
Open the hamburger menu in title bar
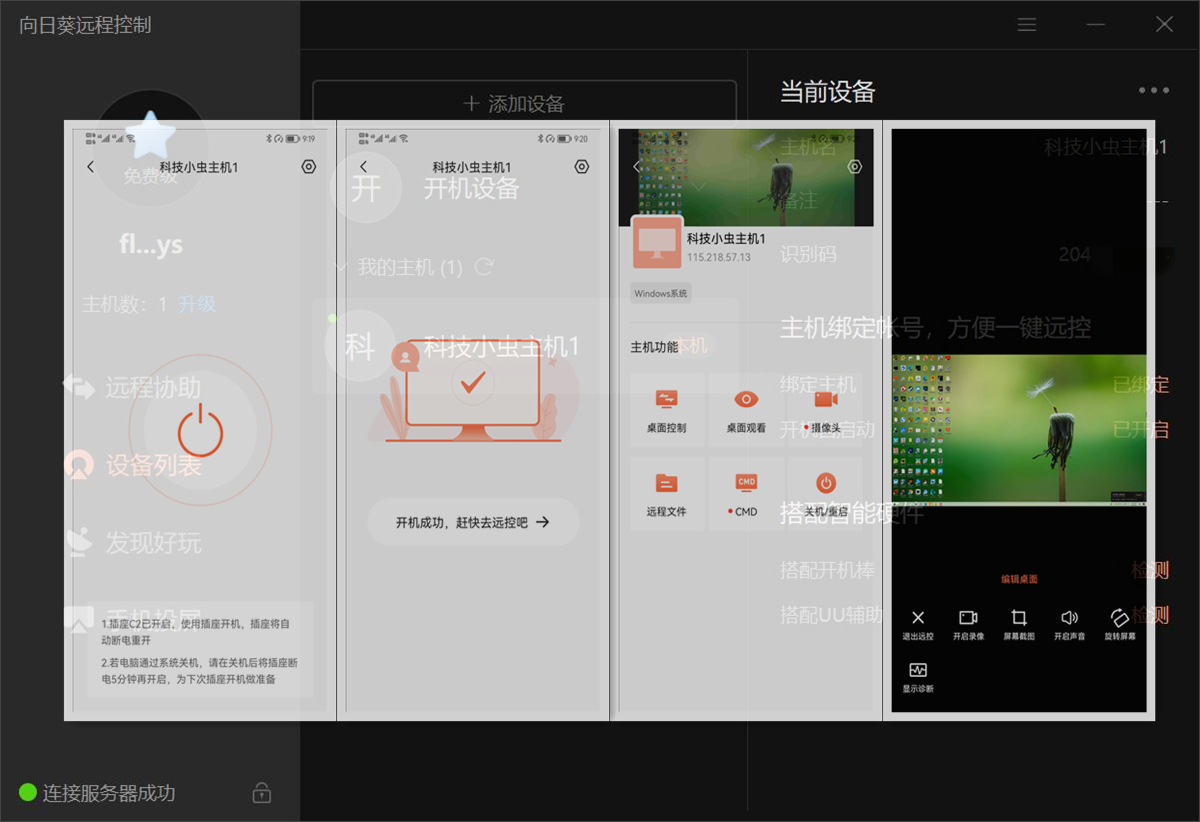1027,25
